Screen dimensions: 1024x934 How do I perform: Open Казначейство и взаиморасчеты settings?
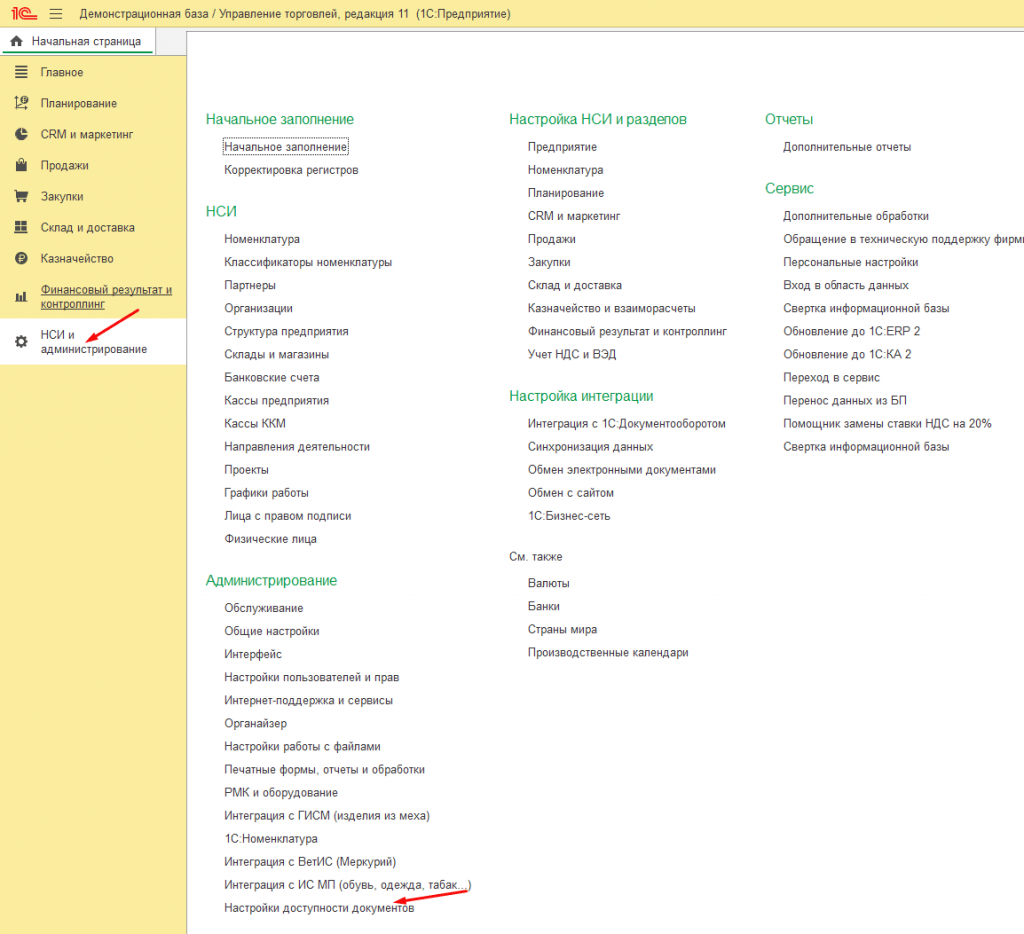(612, 308)
